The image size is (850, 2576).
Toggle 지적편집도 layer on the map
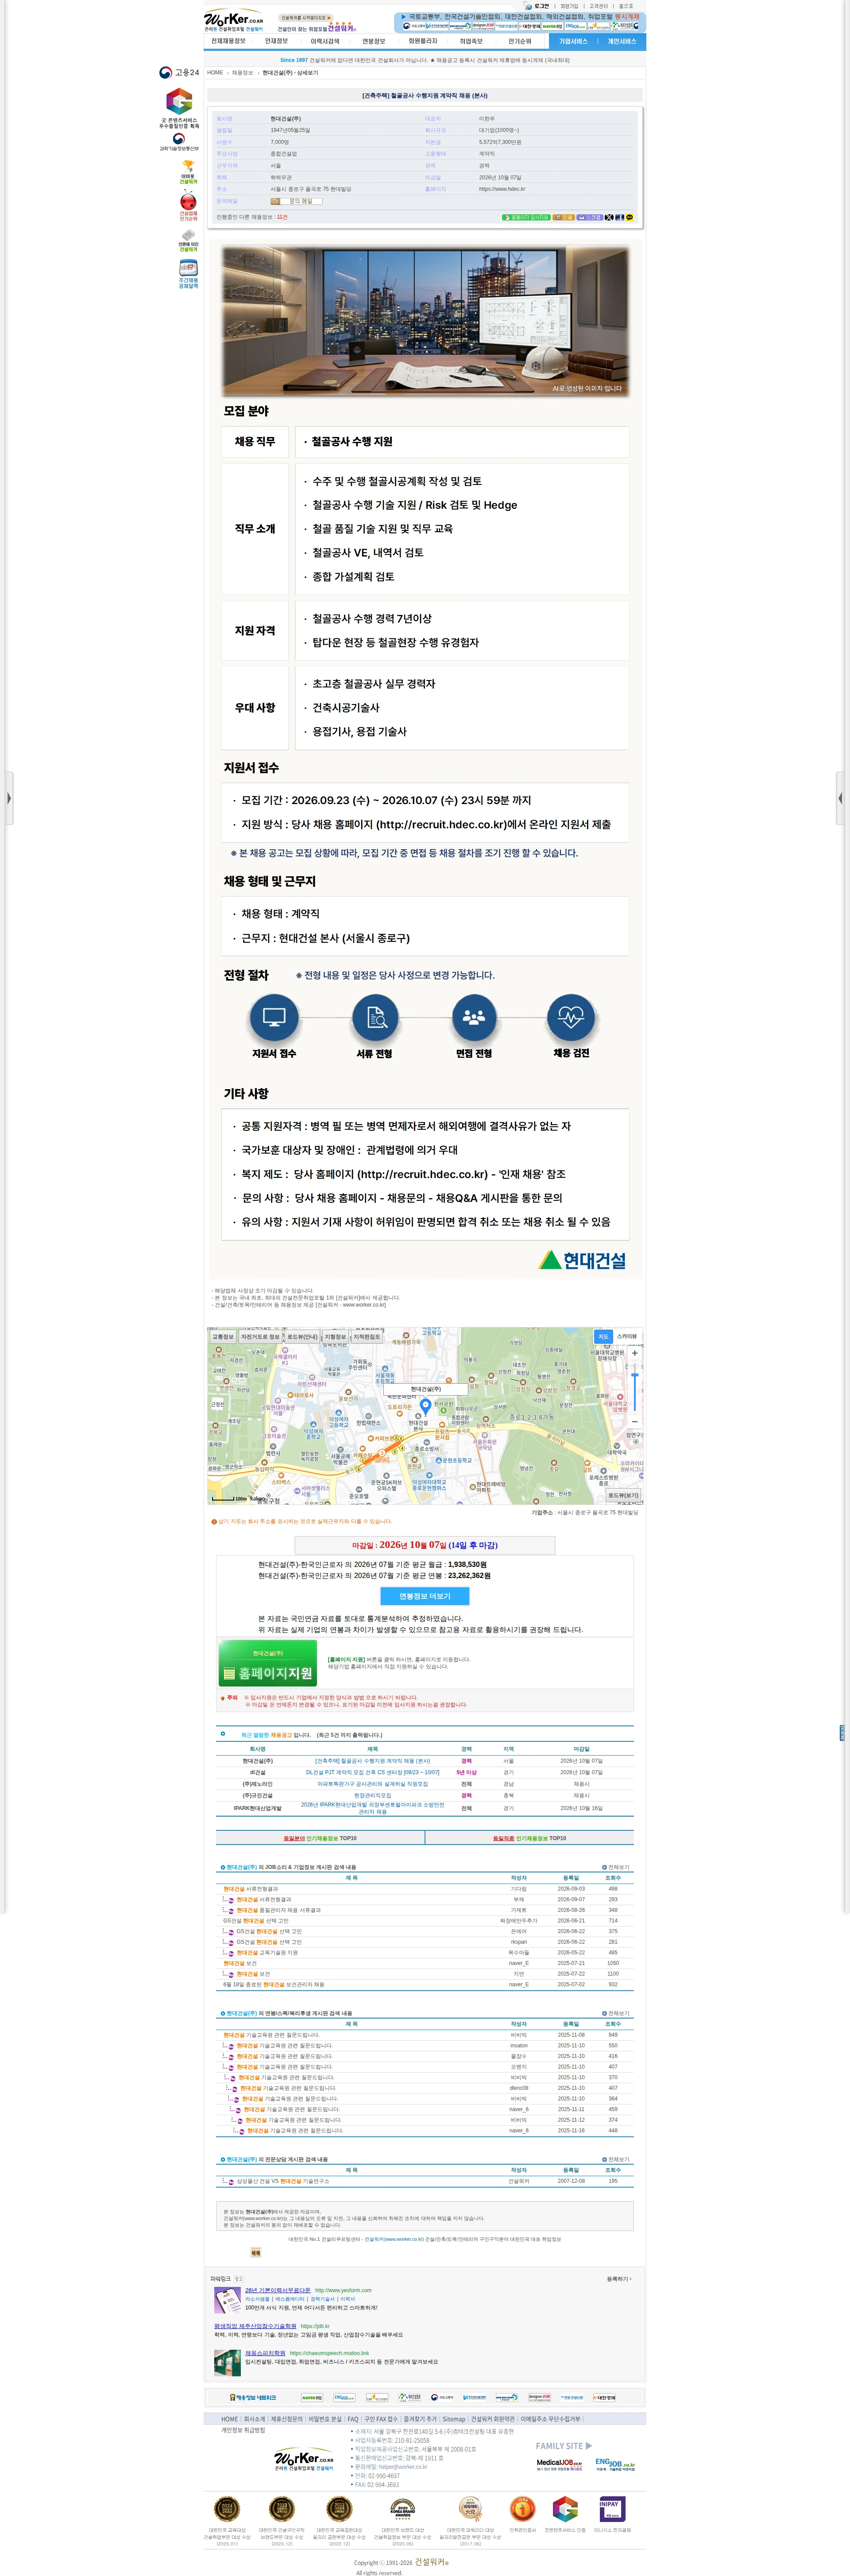367,1337
